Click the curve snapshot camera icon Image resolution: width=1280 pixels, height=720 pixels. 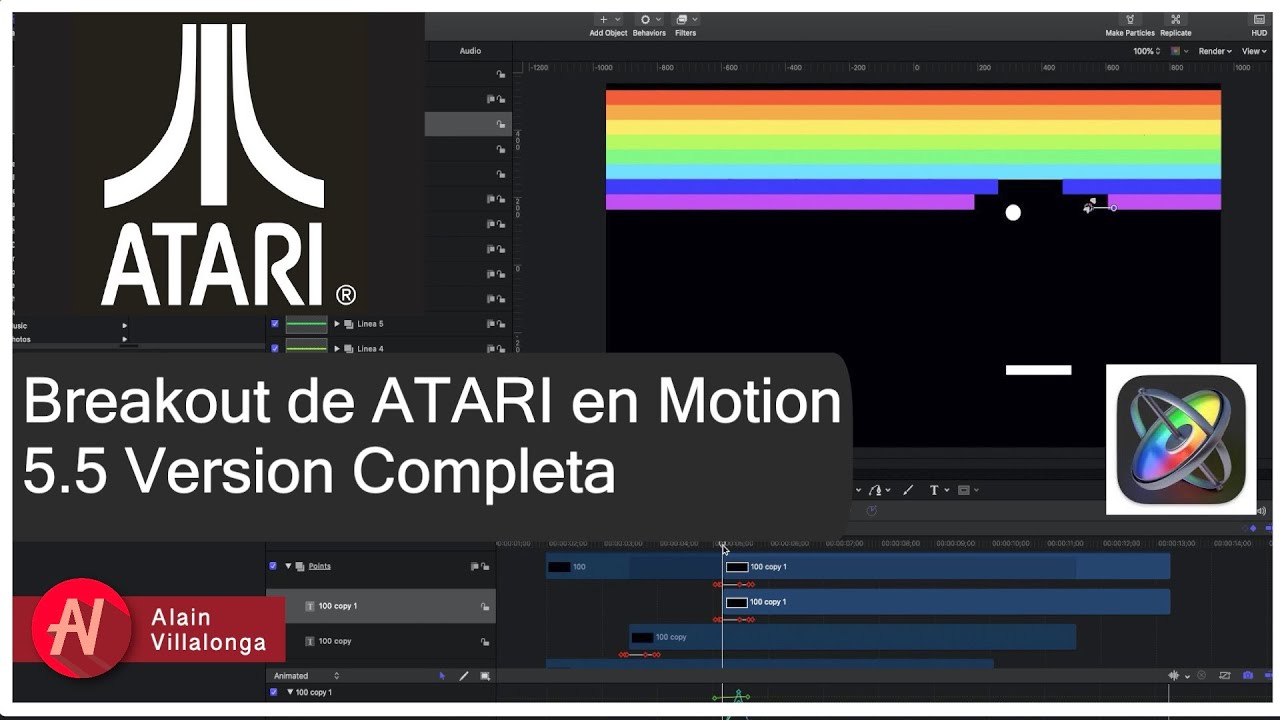point(1247,676)
